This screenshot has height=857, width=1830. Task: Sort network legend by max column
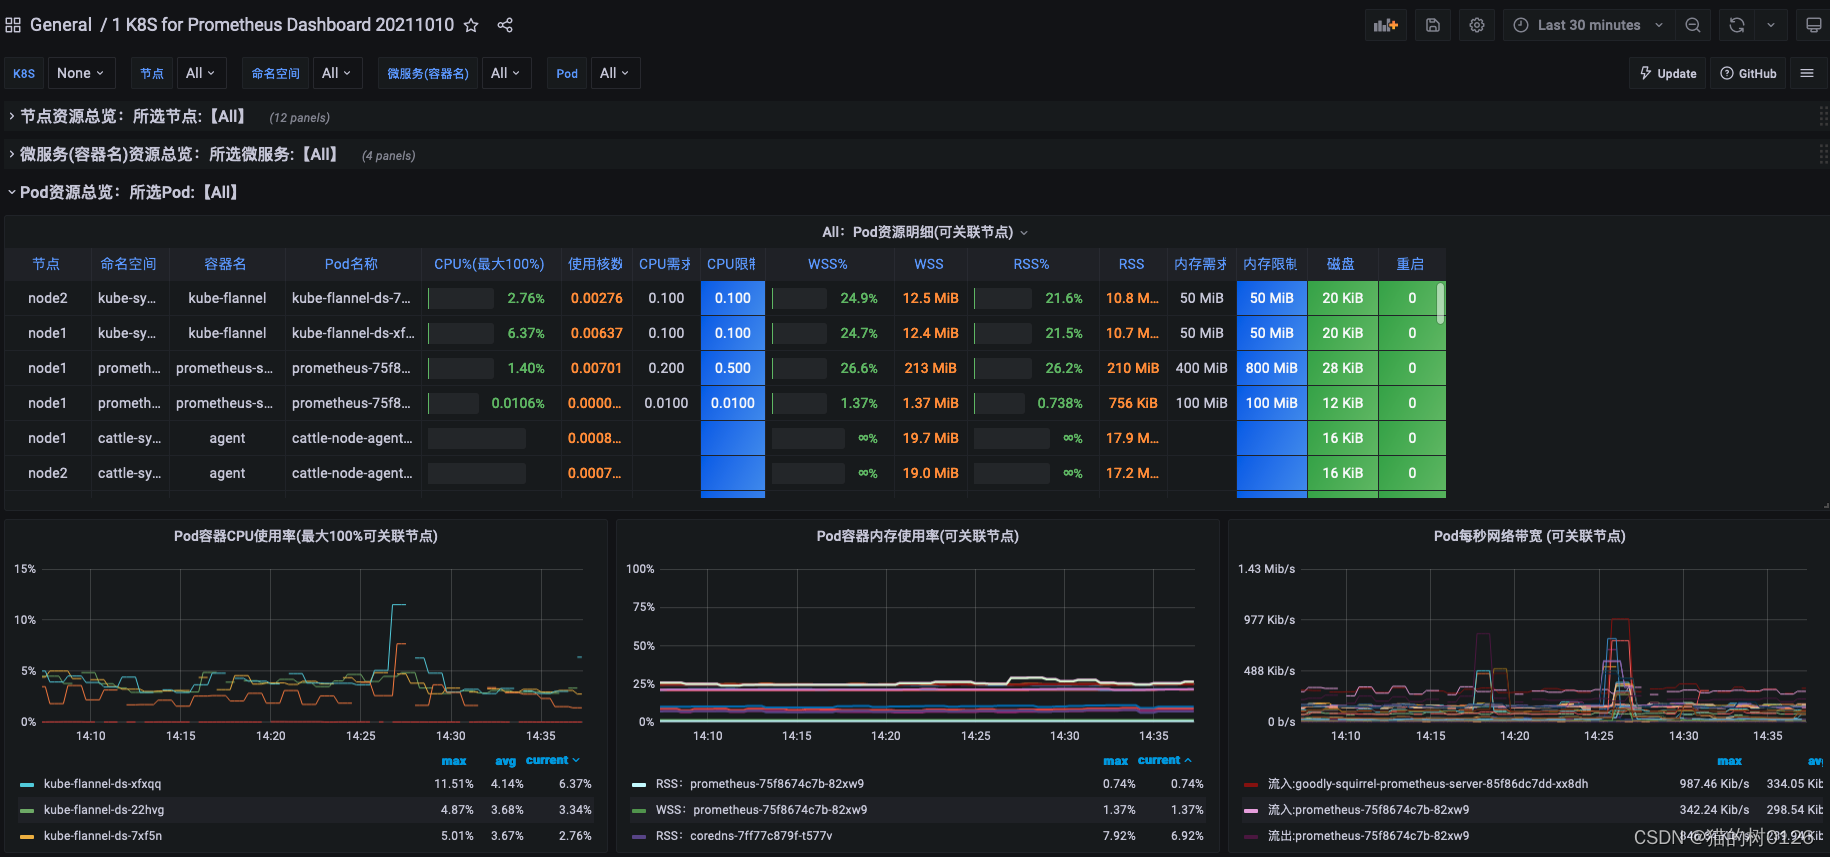pyautogui.click(x=1730, y=761)
